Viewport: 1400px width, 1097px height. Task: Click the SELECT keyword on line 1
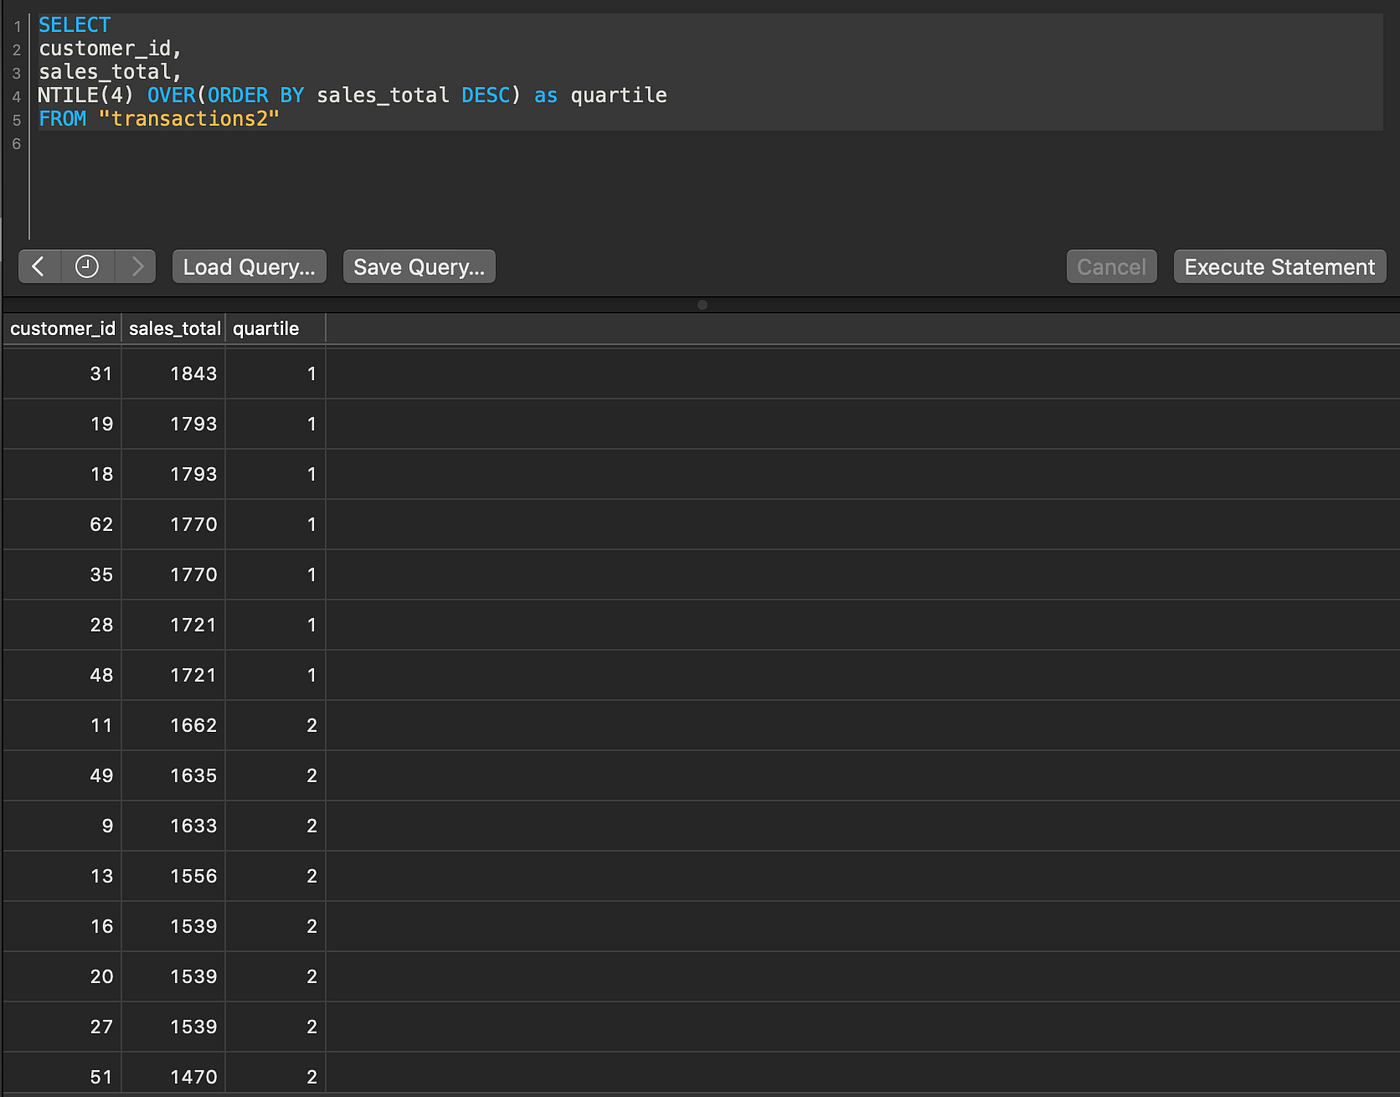coord(74,24)
